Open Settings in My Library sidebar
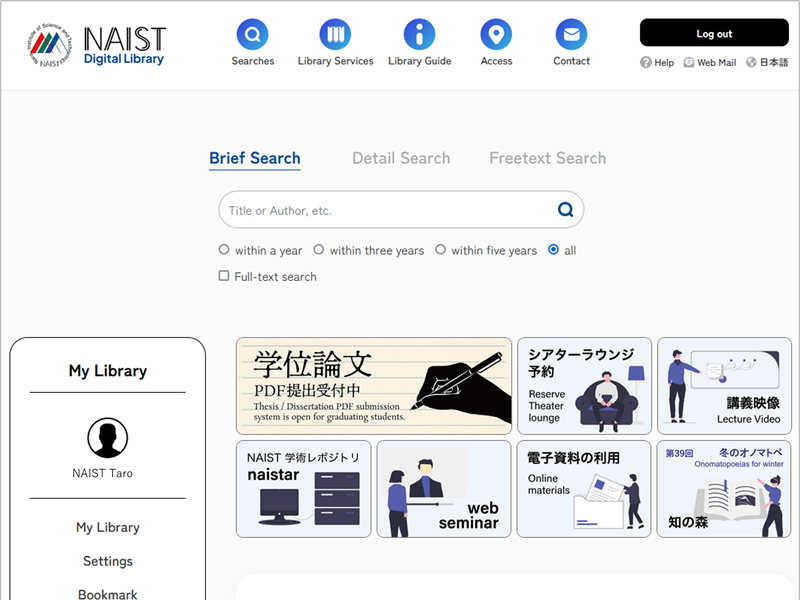 107,561
